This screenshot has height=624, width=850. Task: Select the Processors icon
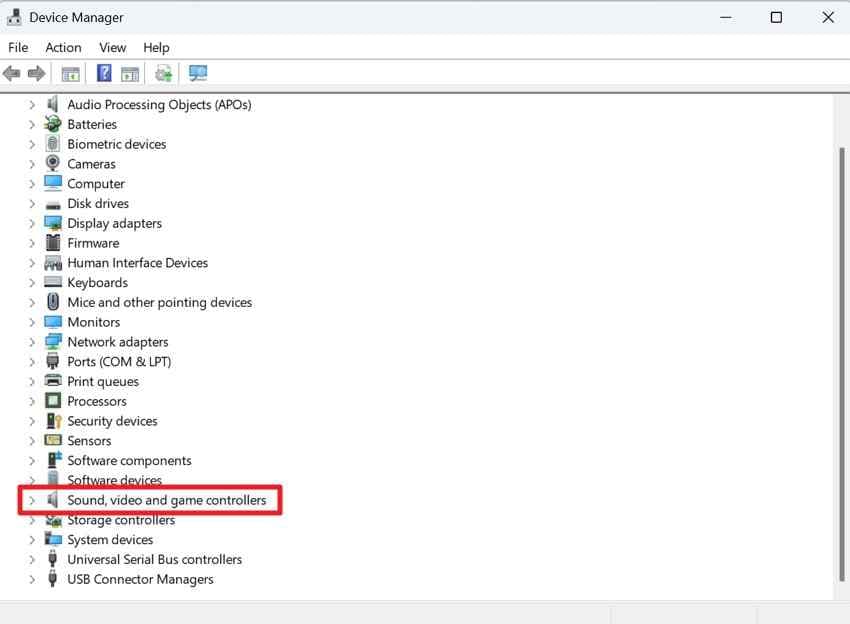[53, 401]
